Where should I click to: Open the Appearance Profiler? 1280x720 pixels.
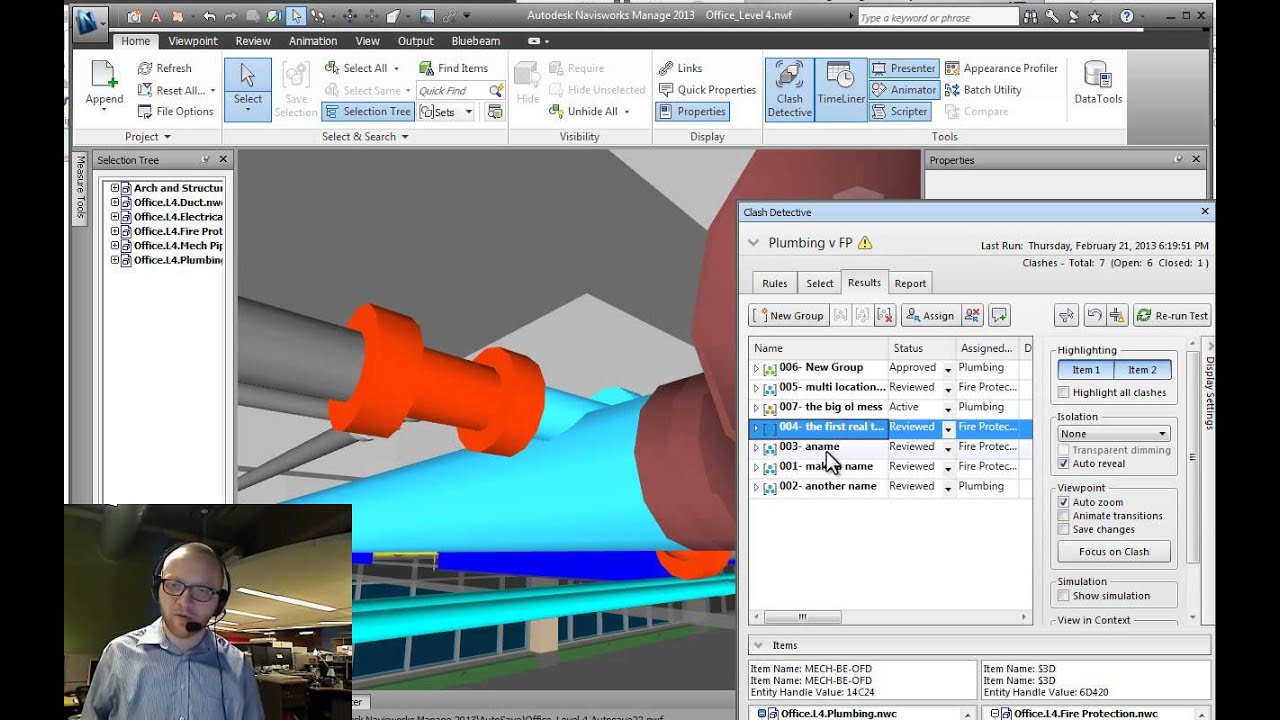(x=1001, y=68)
